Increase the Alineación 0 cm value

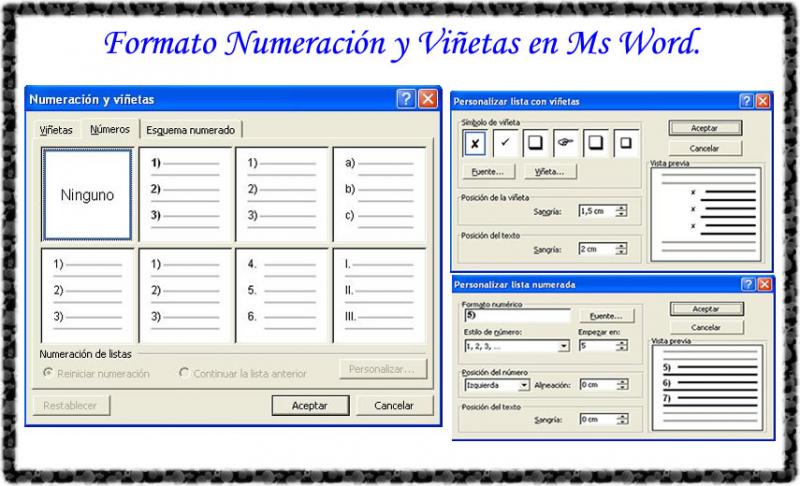point(622,382)
